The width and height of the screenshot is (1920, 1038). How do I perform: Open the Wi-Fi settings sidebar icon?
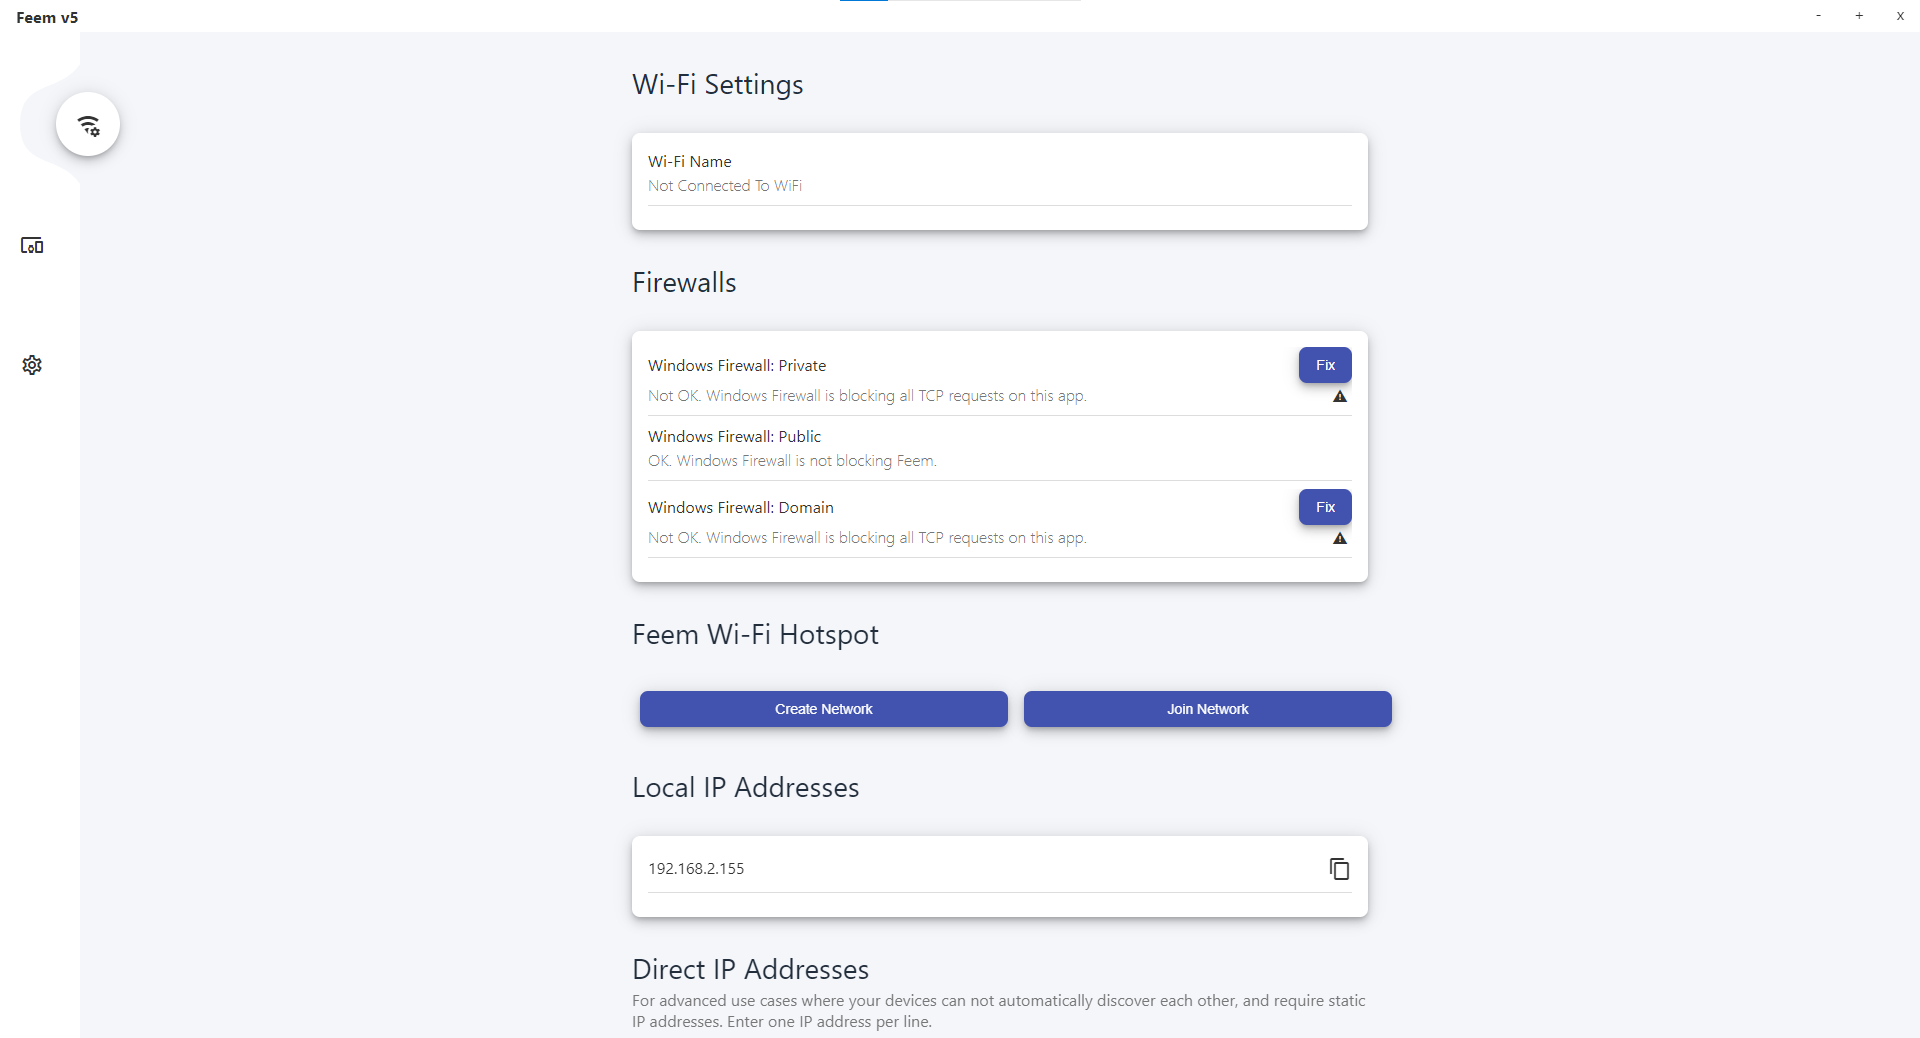pos(88,125)
